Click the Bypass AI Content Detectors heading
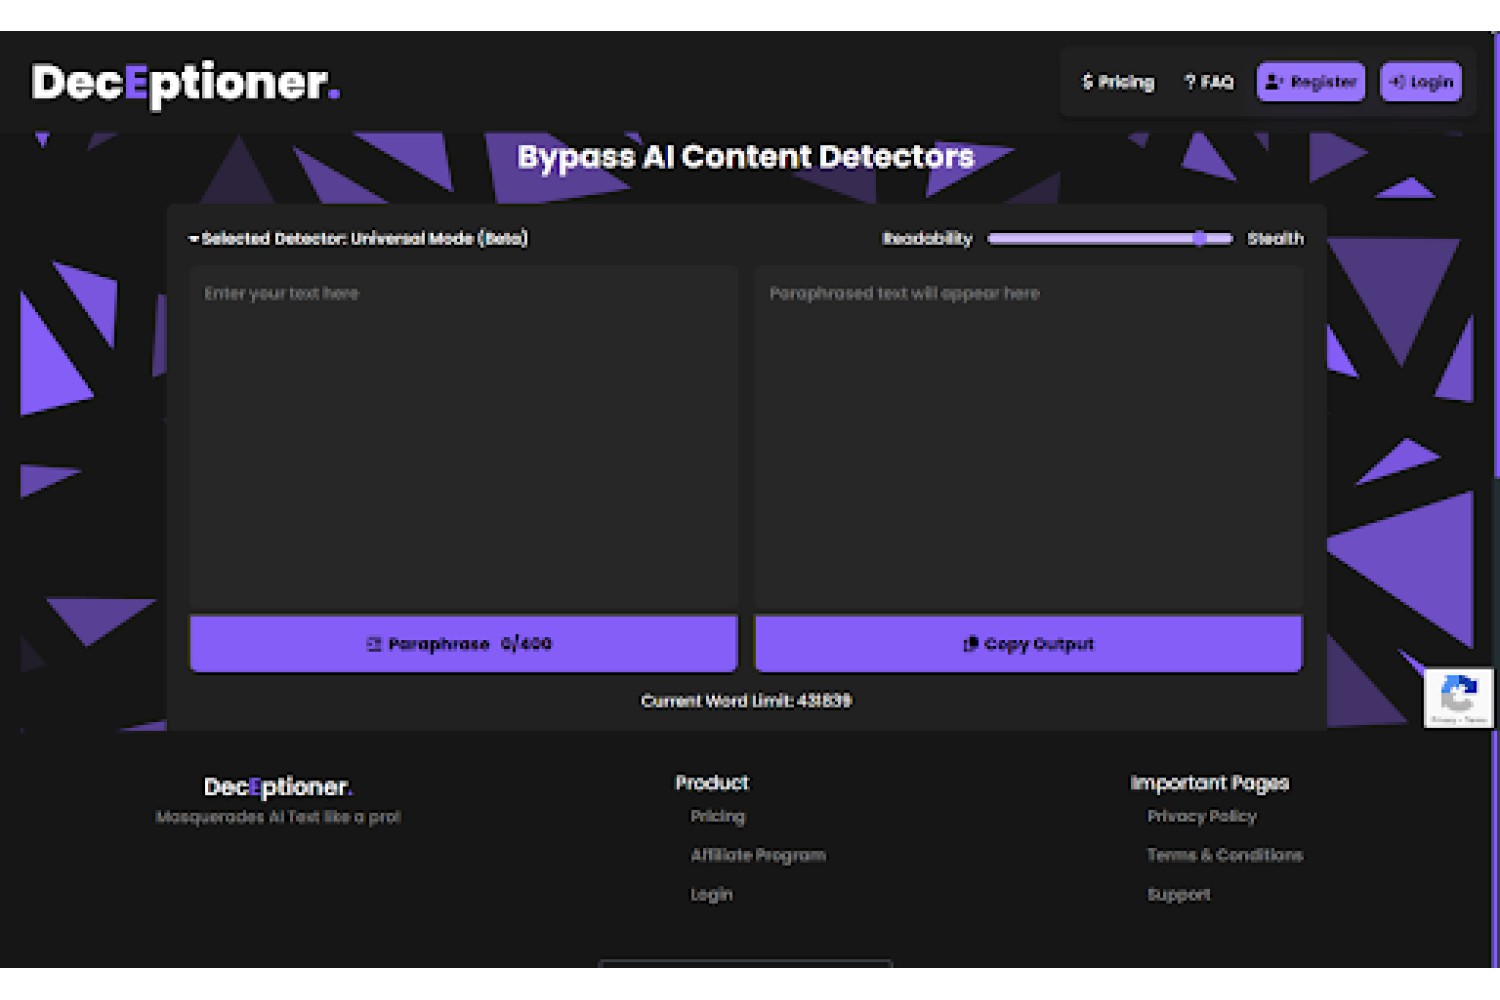The height and width of the screenshot is (1000, 1500). click(746, 156)
